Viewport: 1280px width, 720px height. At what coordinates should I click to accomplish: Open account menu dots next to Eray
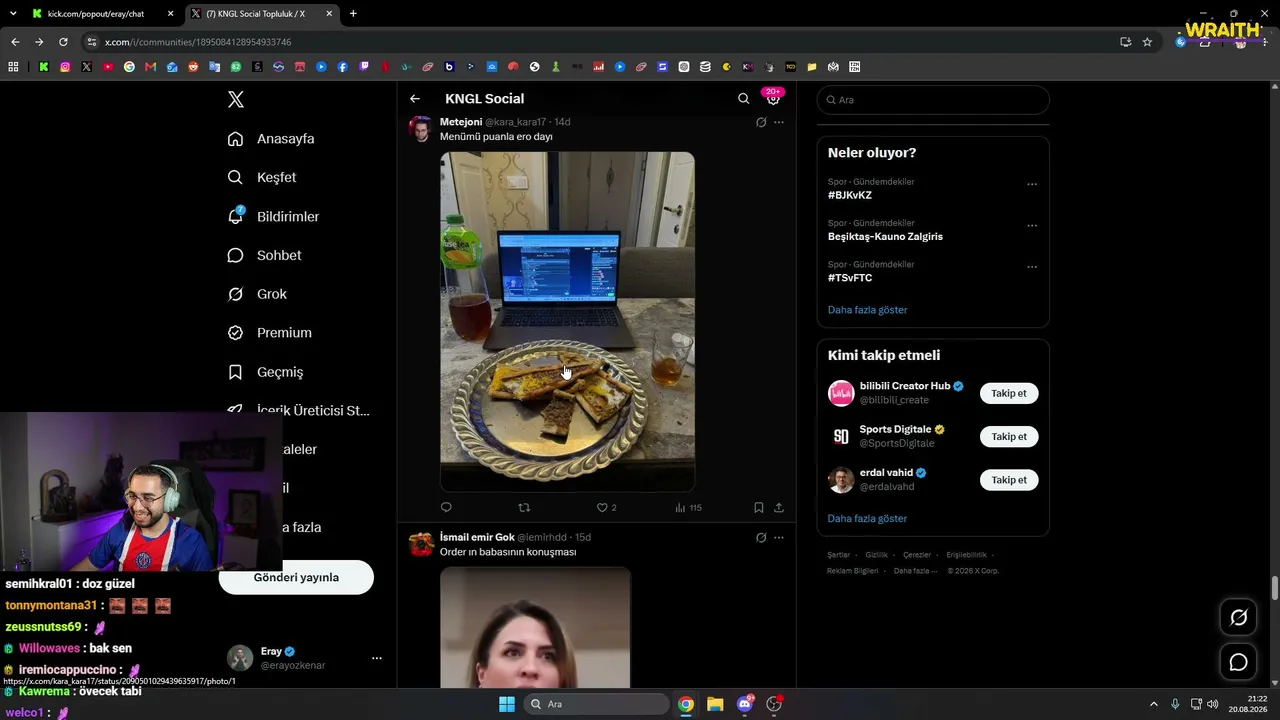pos(377,658)
